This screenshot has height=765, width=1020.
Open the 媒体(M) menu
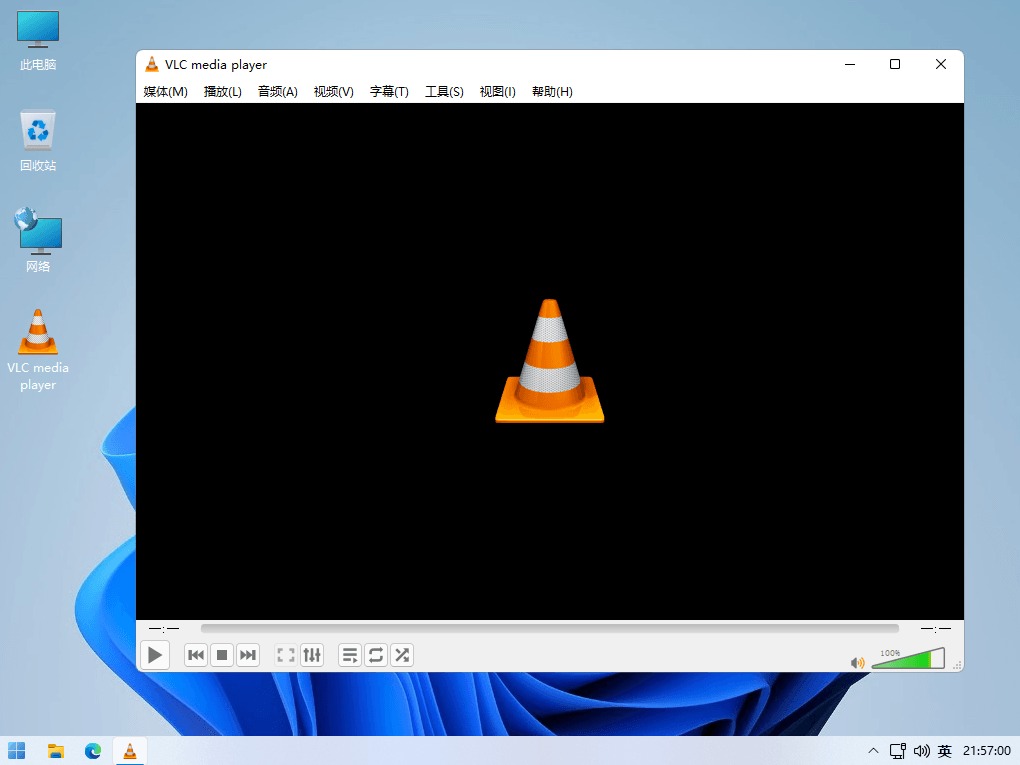click(x=165, y=92)
